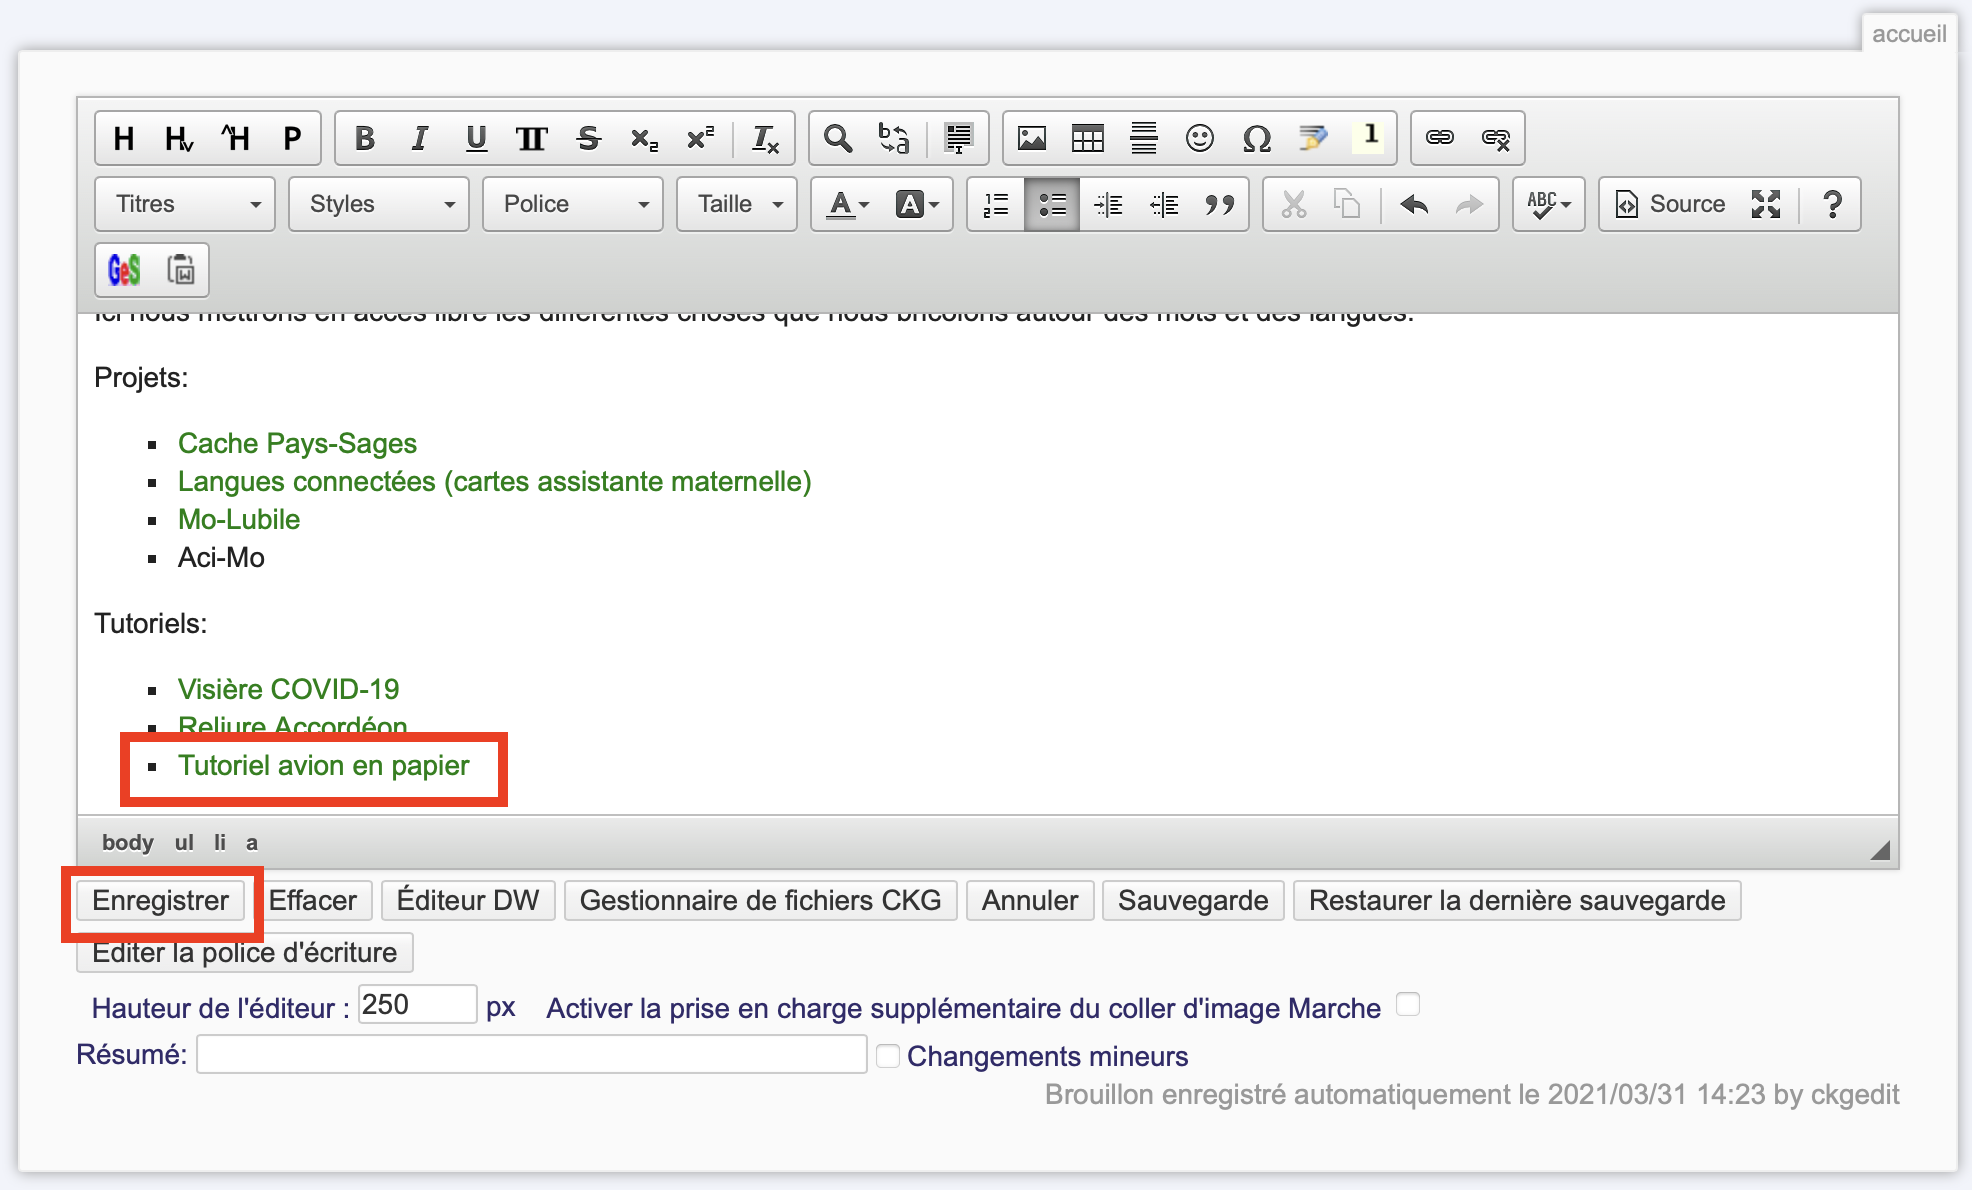Image resolution: width=1972 pixels, height=1190 pixels.
Task: Insert a smiley emoticon
Action: (x=1199, y=138)
